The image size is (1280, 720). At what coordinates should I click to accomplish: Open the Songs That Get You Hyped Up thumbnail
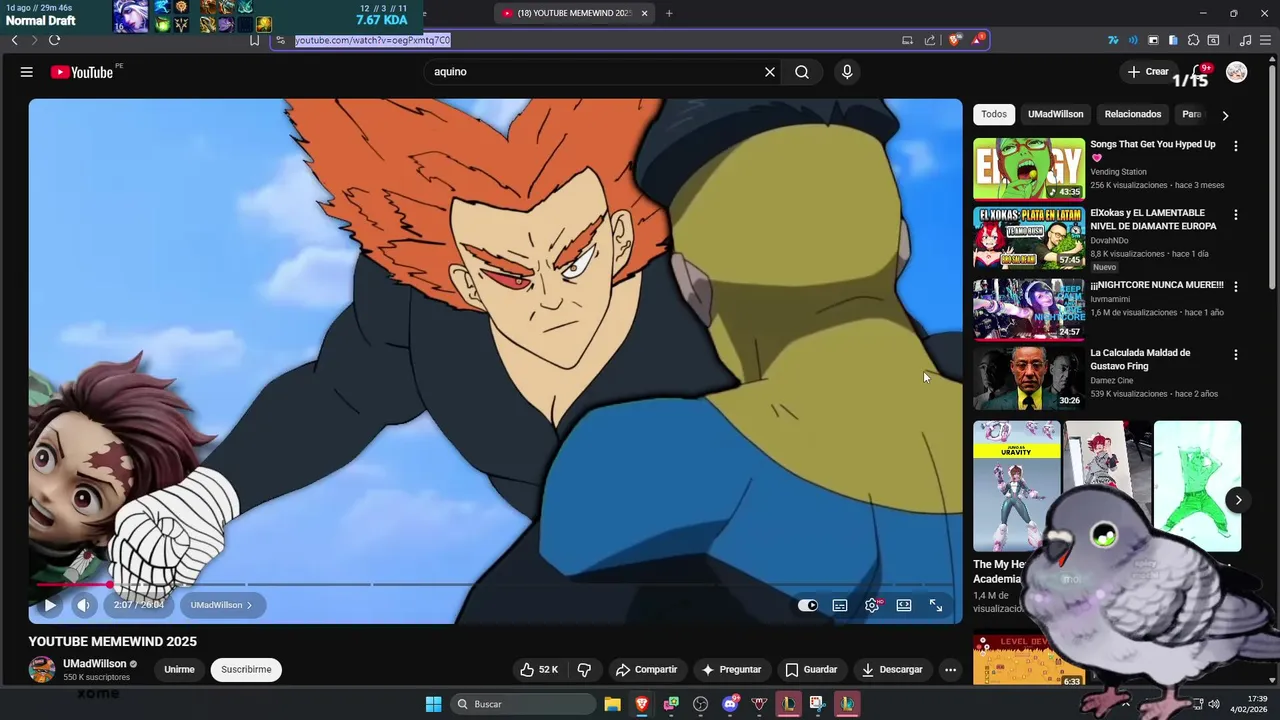pyautogui.click(x=1029, y=169)
